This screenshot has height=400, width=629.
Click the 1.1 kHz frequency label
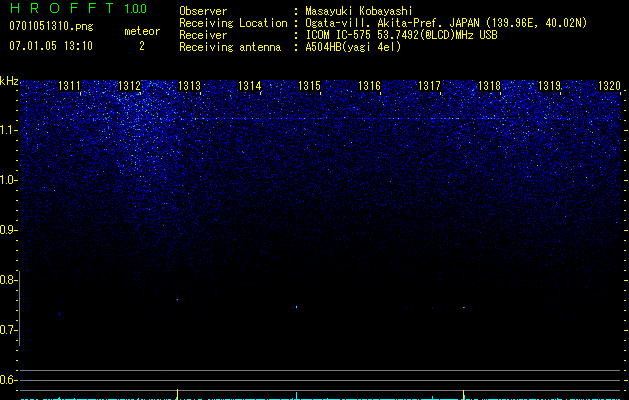pyautogui.click(x=7, y=130)
